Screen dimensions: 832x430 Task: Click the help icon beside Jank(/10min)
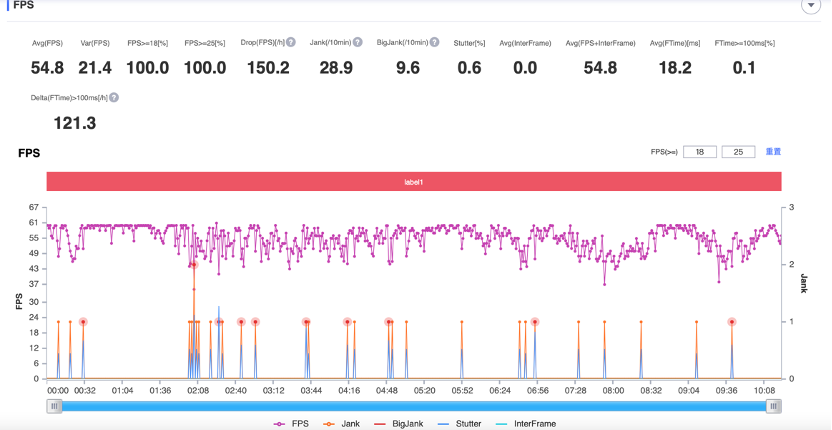tap(356, 42)
